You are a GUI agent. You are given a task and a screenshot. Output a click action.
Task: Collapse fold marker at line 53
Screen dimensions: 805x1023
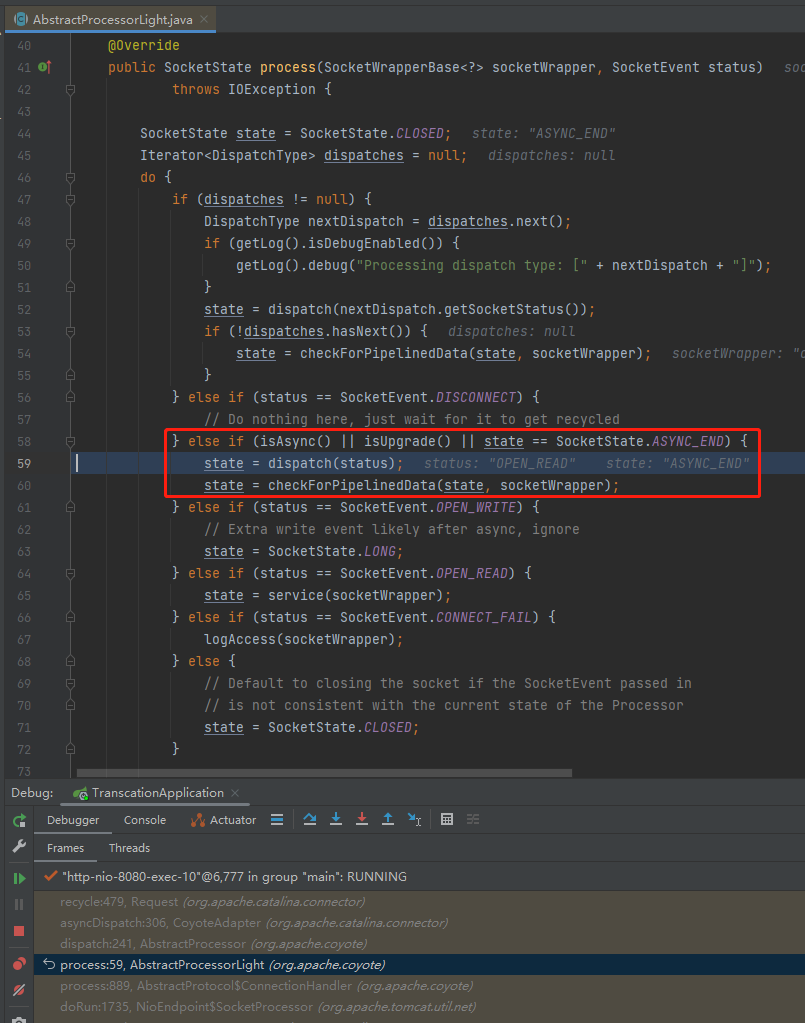click(x=70, y=331)
